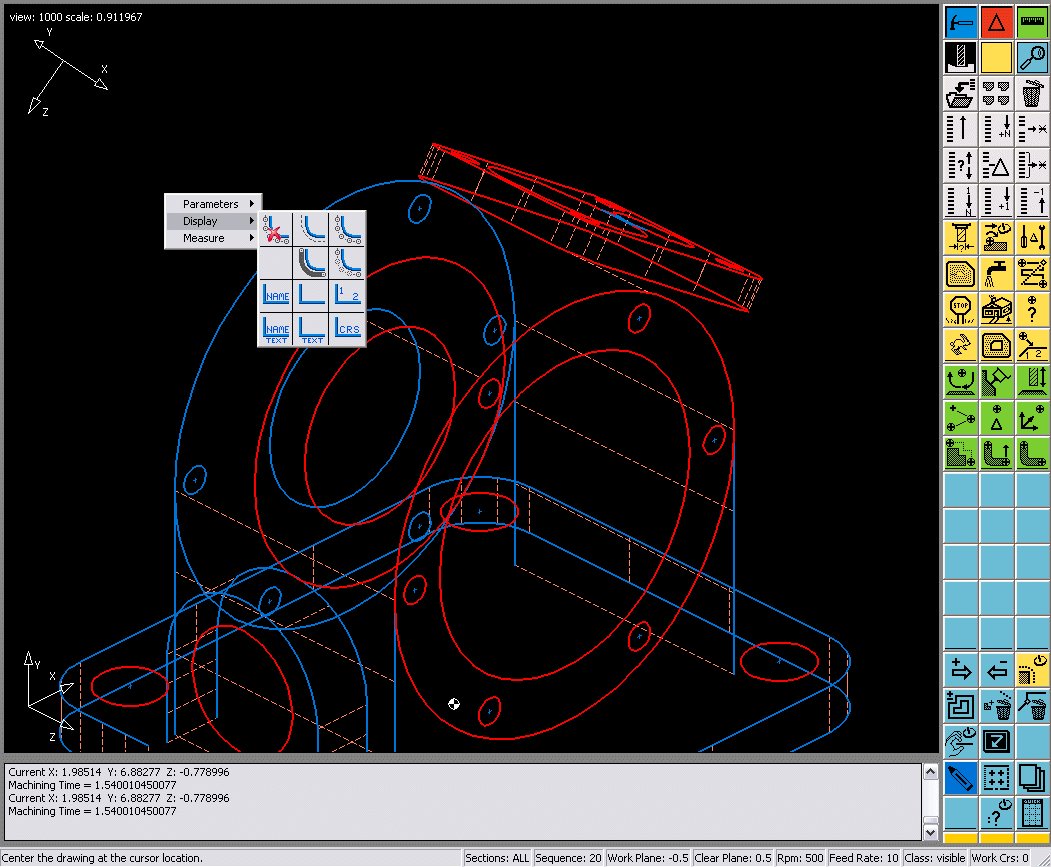Click the Sections: ALL status field
1051x867 pixels.
(x=497, y=858)
